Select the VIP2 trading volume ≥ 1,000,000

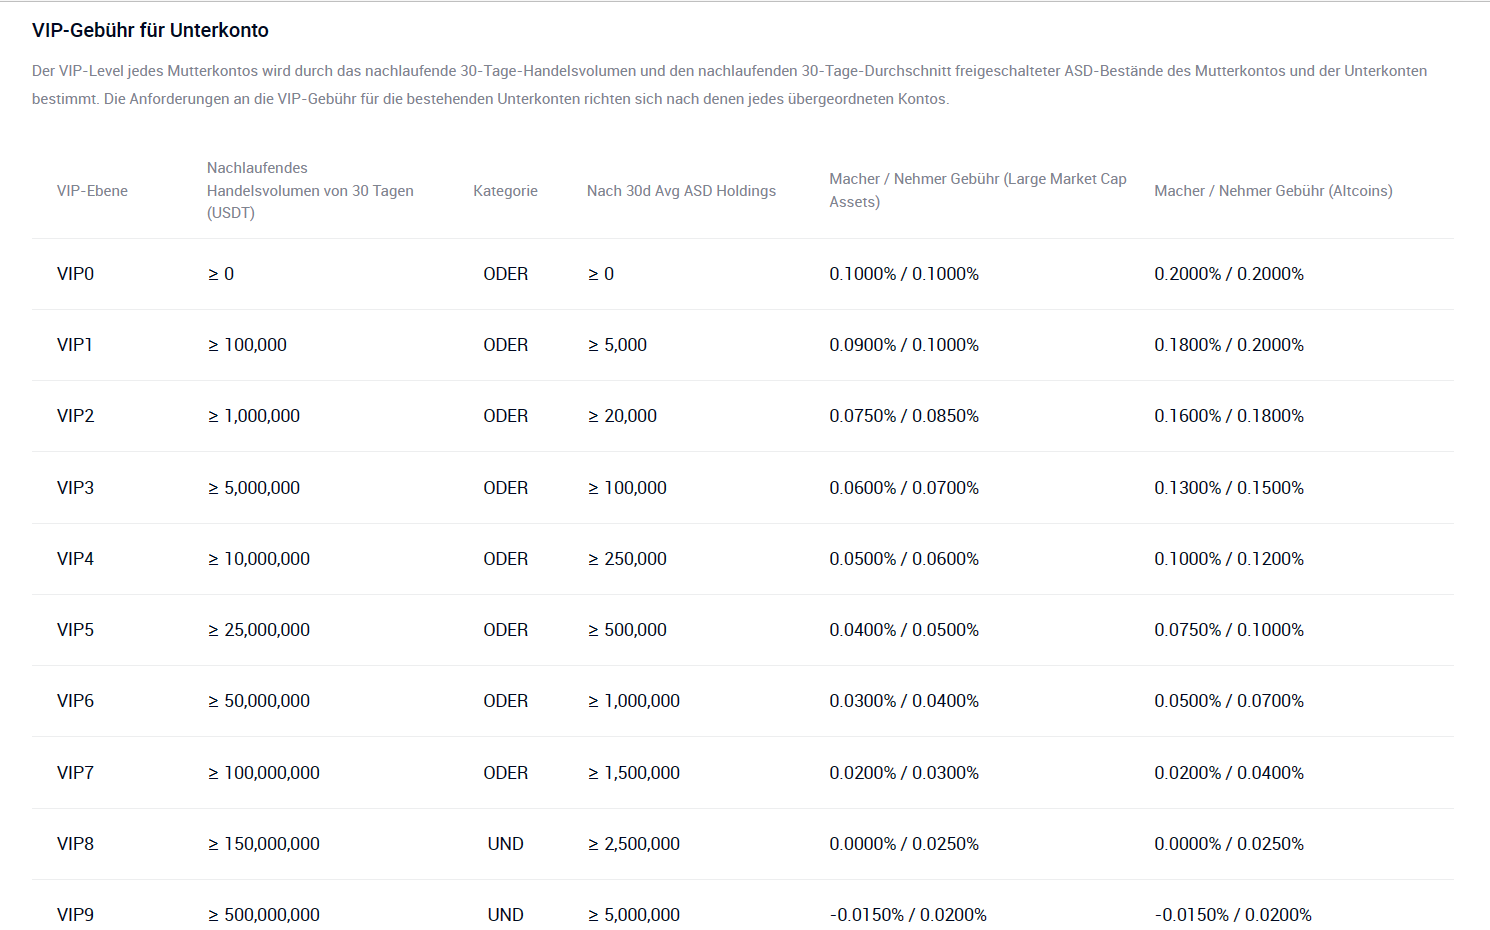tap(254, 416)
